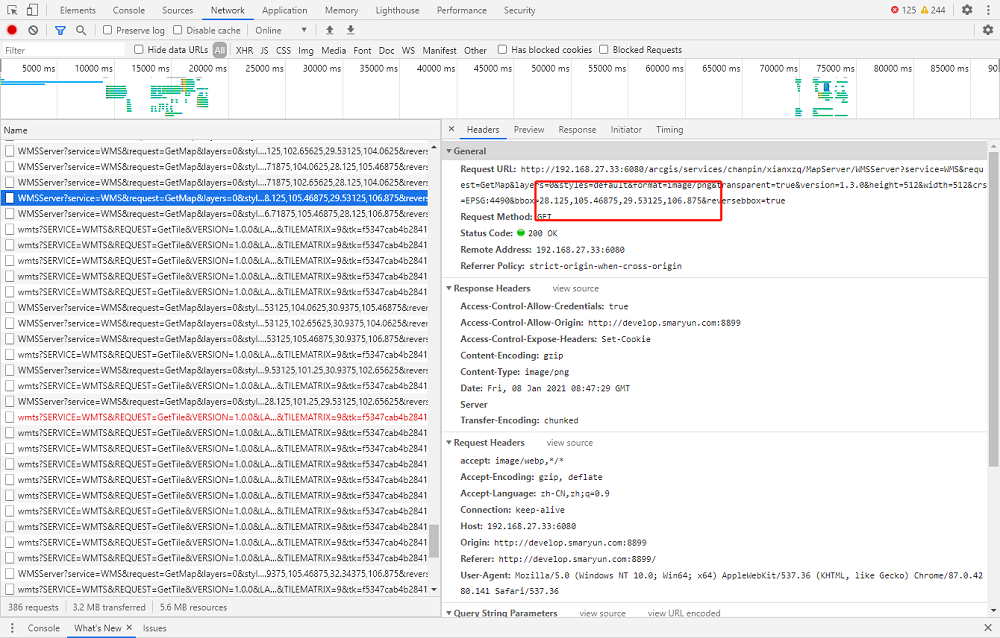Import HAR file upload arrow

(330, 30)
